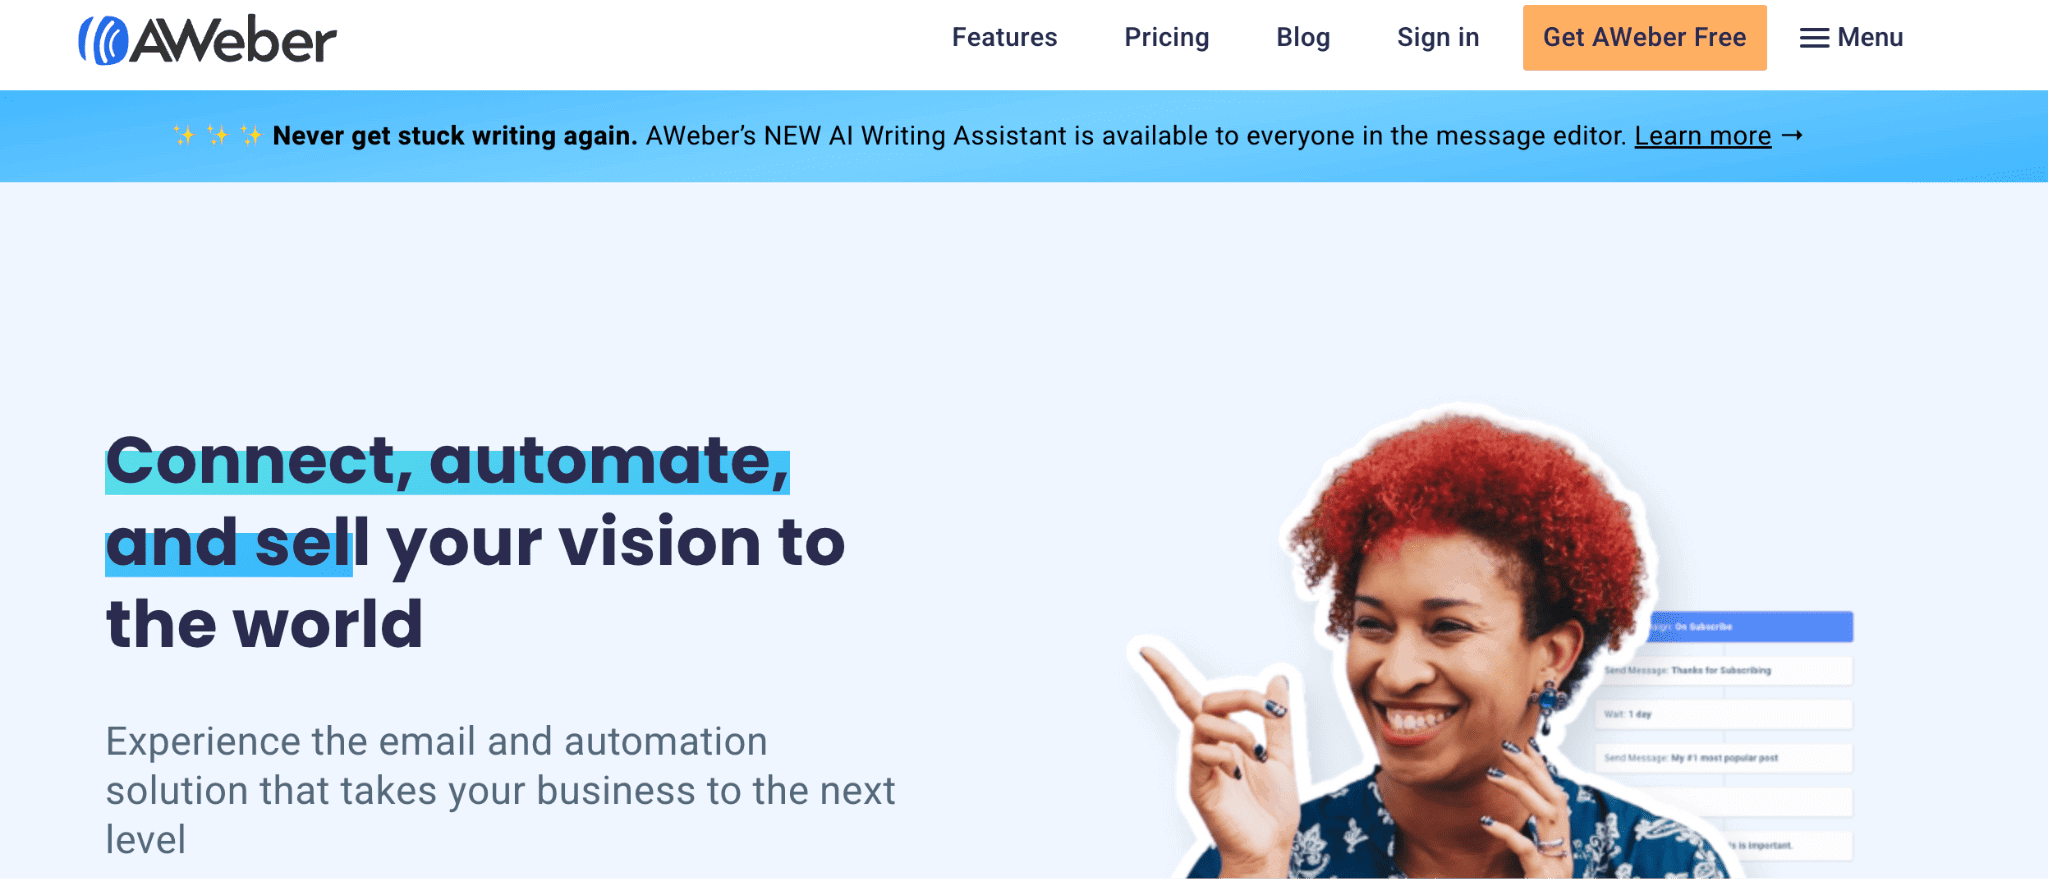The height and width of the screenshot is (879, 2048).
Task: Click the Thanks for Subscribing message card
Action: [1725, 670]
